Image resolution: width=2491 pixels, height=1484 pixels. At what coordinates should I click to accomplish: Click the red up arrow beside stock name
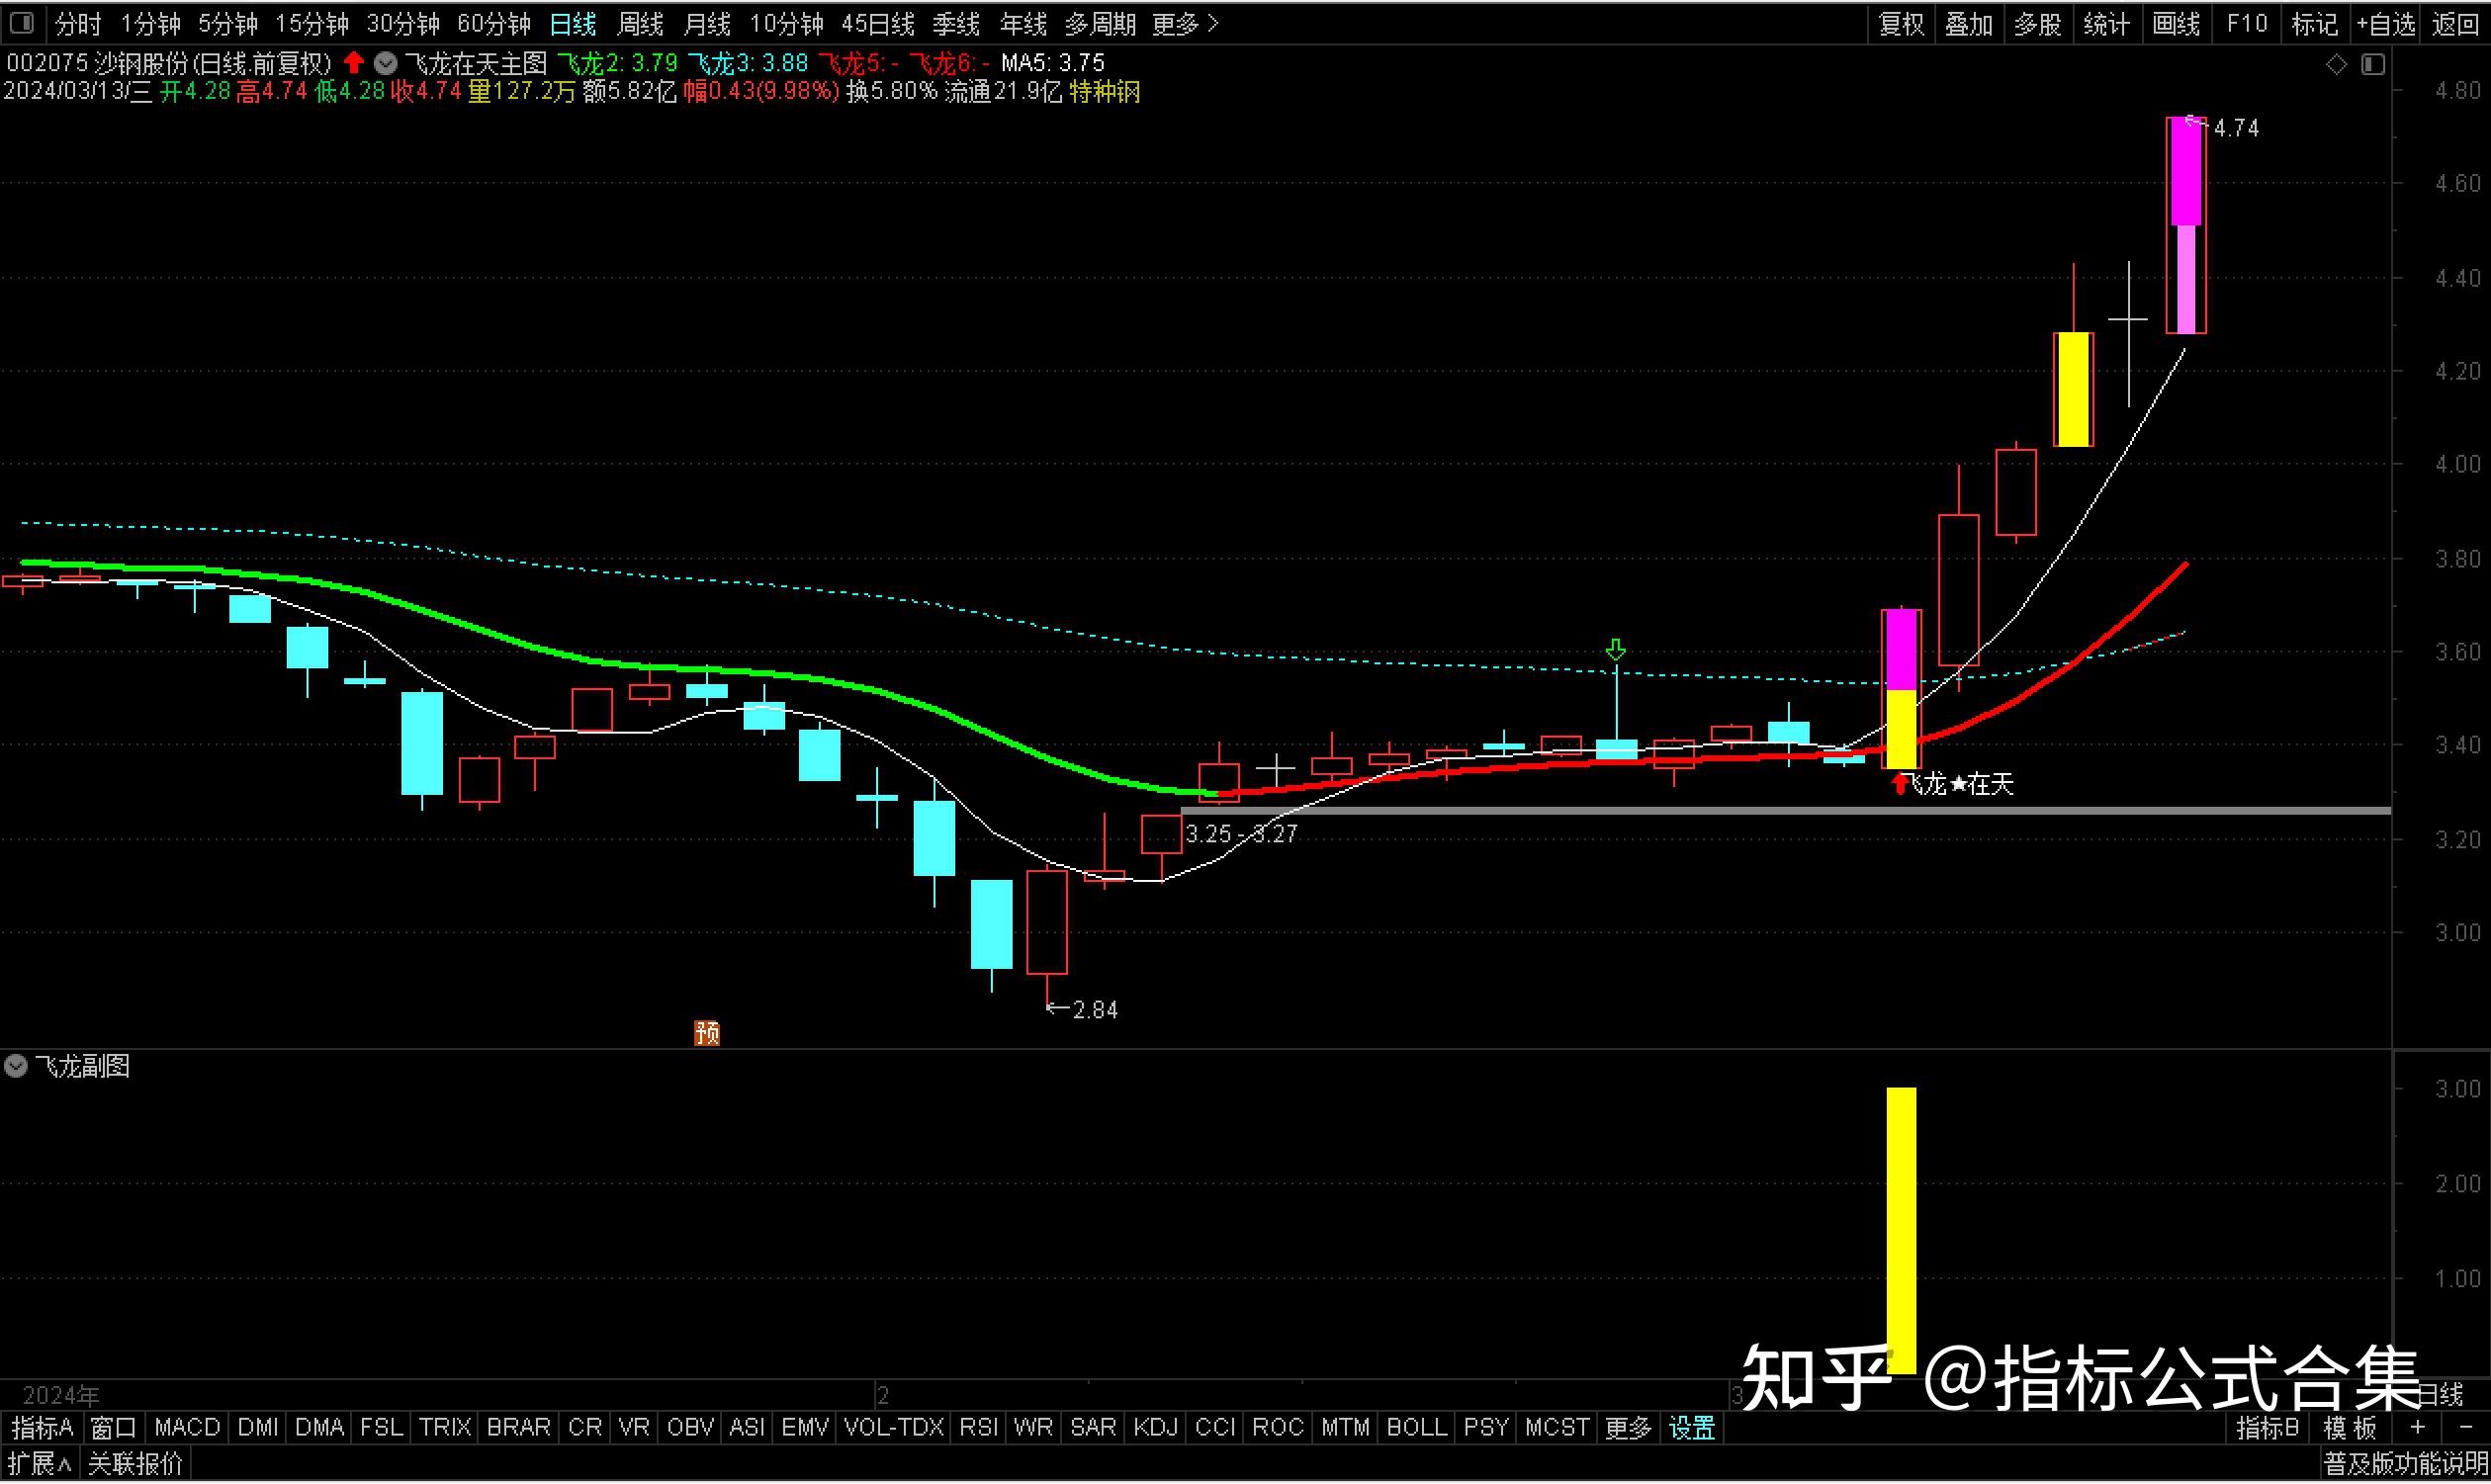pos(353,63)
